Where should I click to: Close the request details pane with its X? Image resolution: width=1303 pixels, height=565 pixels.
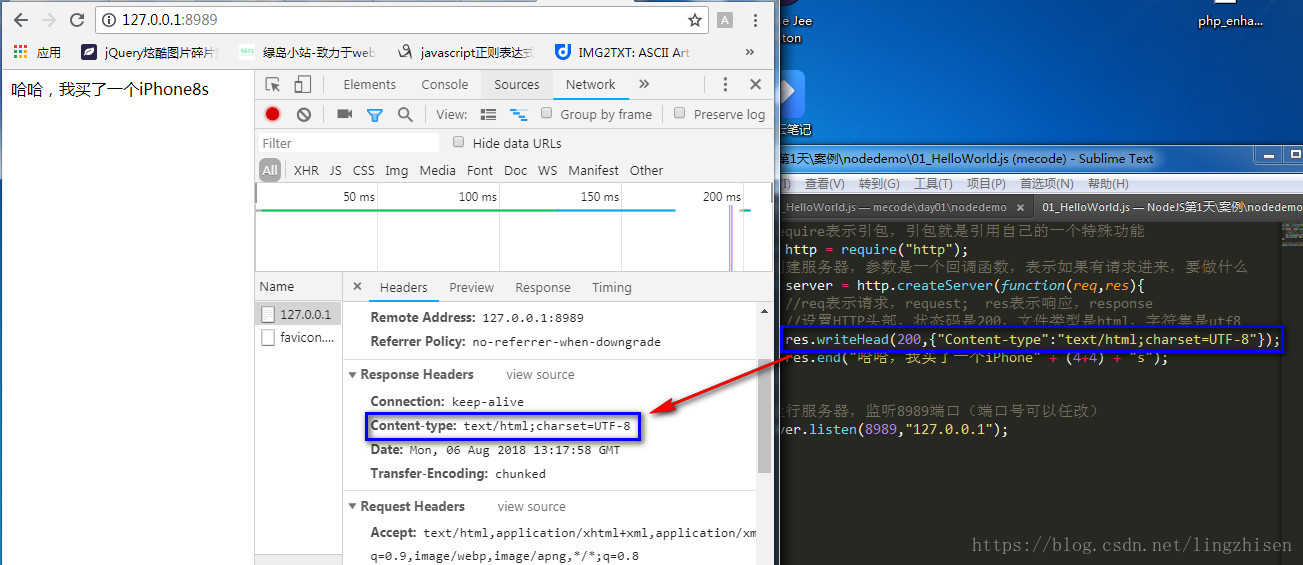click(x=357, y=287)
